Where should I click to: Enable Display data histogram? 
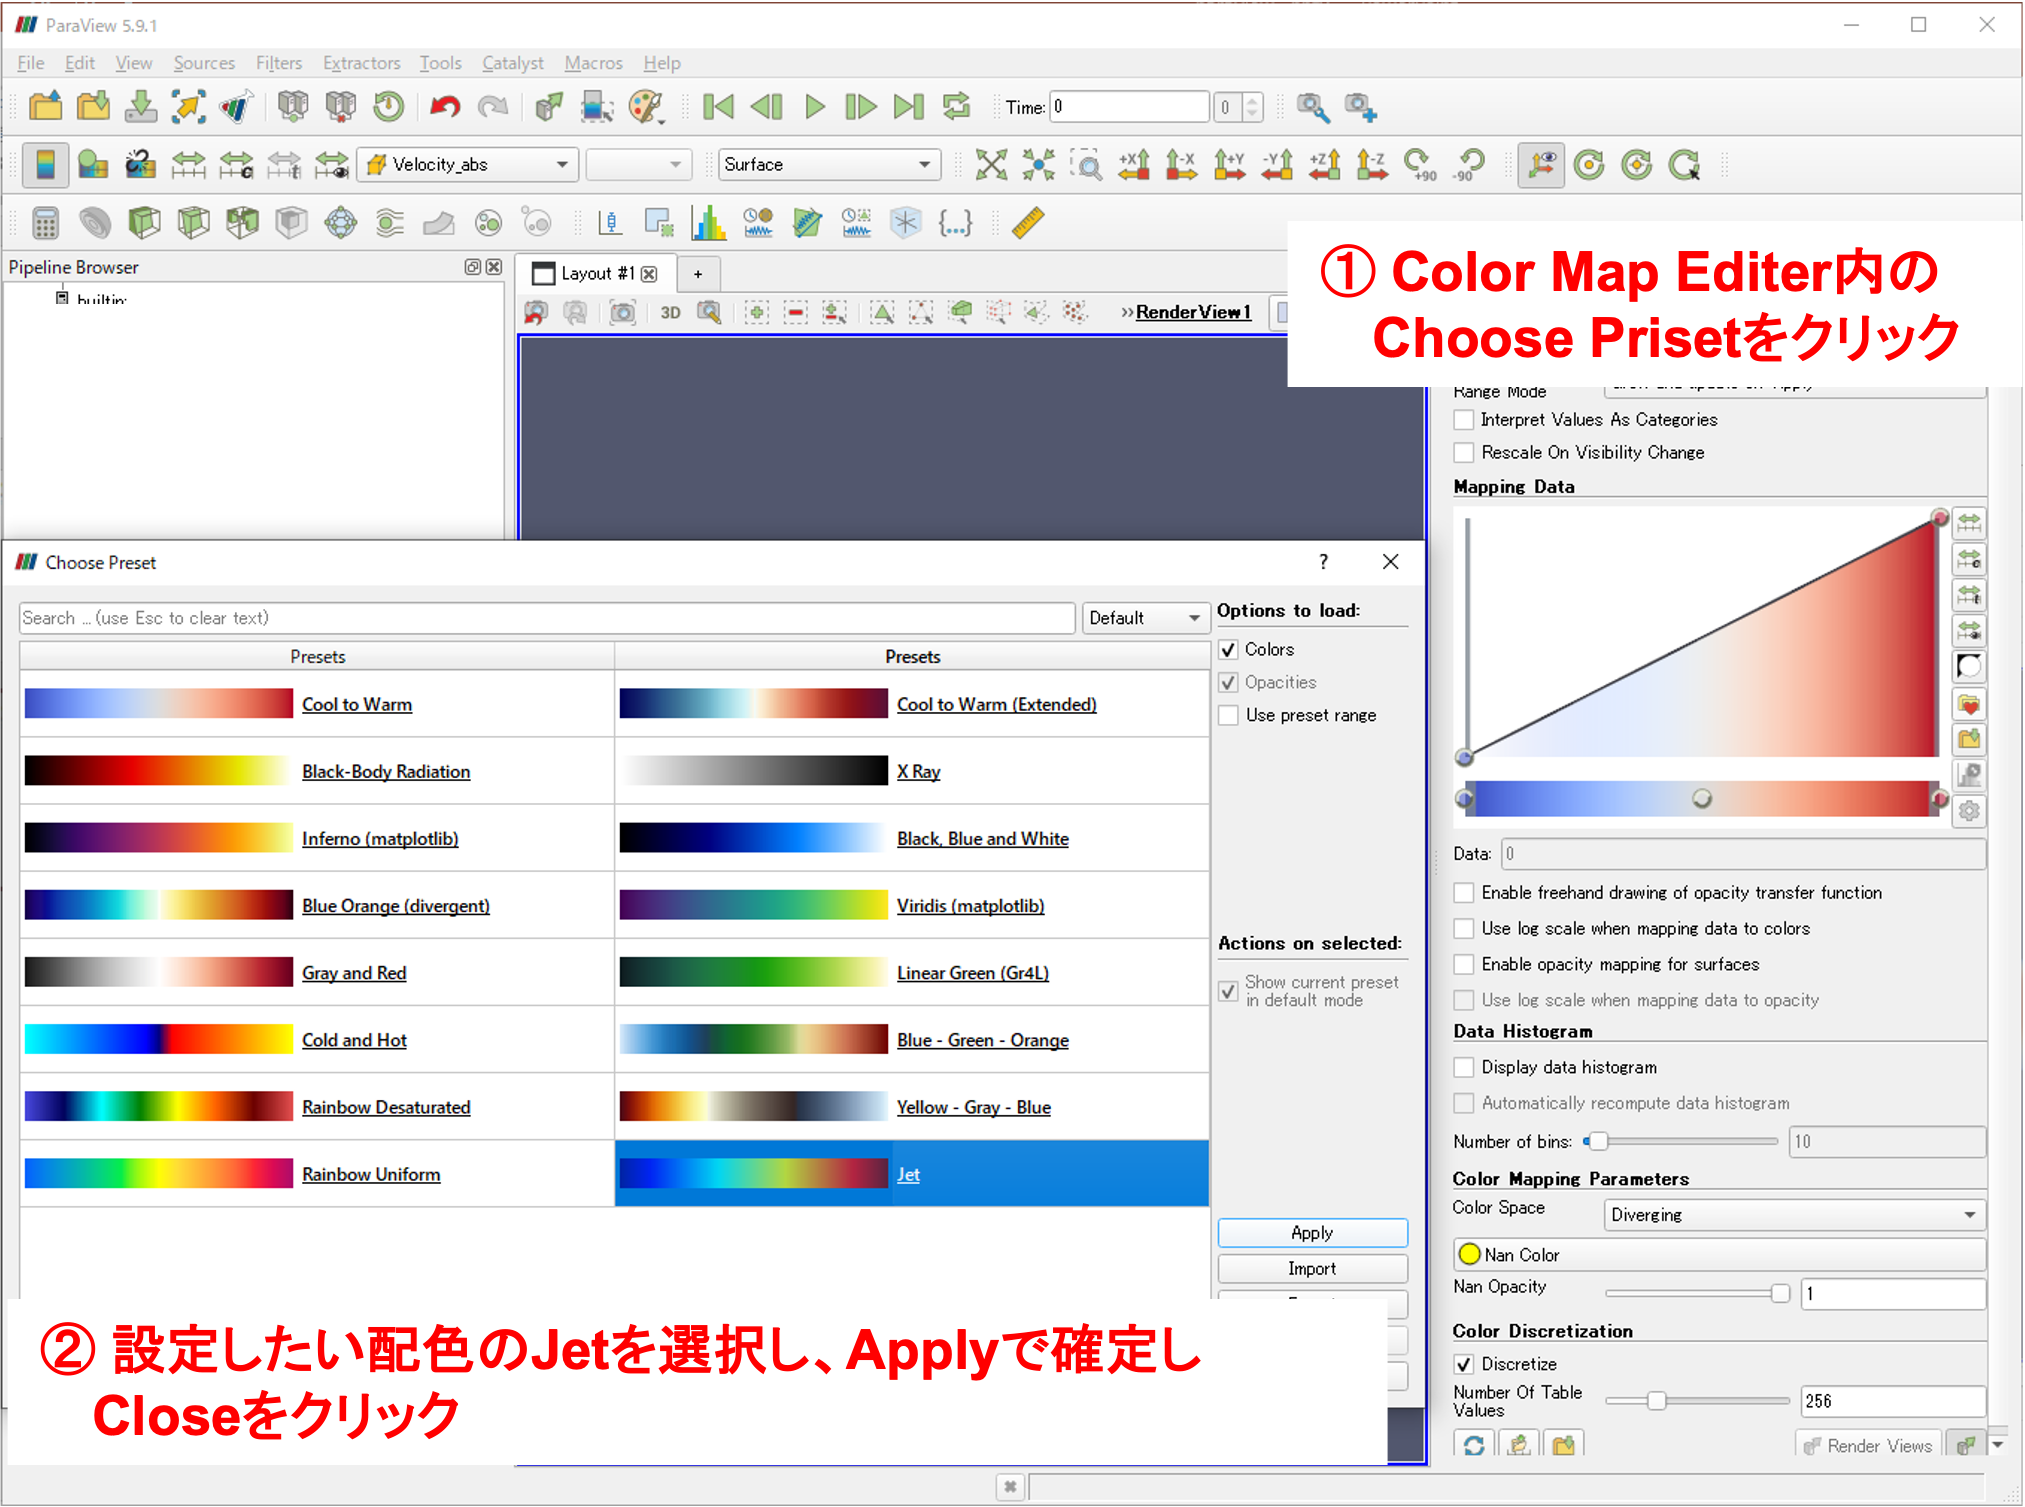click(x=1464, y=1066)
